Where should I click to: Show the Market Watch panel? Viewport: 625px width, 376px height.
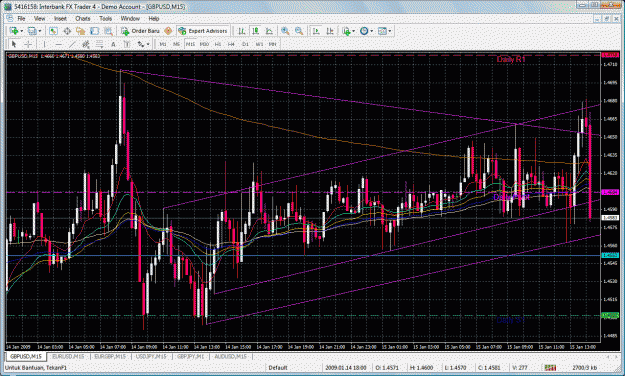coord(53,31)
